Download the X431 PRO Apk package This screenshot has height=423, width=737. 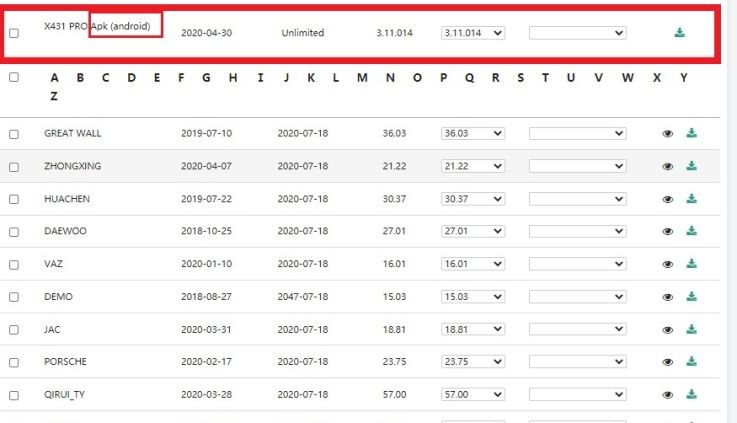(680, 33)
